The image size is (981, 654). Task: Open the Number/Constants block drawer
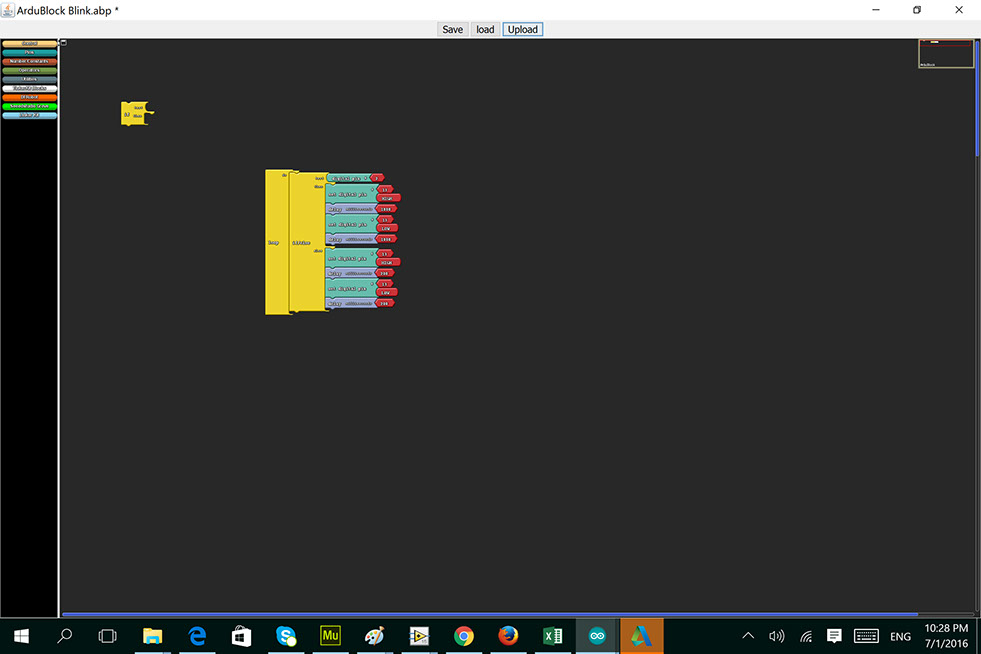pos(29,61)
